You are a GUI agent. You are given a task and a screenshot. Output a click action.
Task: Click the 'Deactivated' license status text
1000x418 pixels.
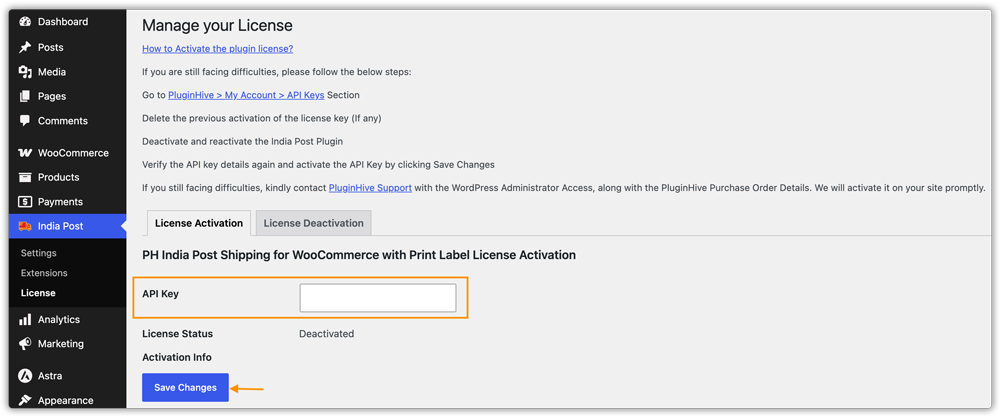327,334
